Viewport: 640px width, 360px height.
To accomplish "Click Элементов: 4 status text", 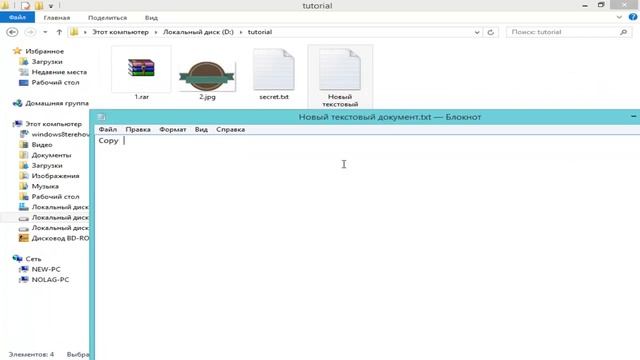I will [x=31, y=354].
